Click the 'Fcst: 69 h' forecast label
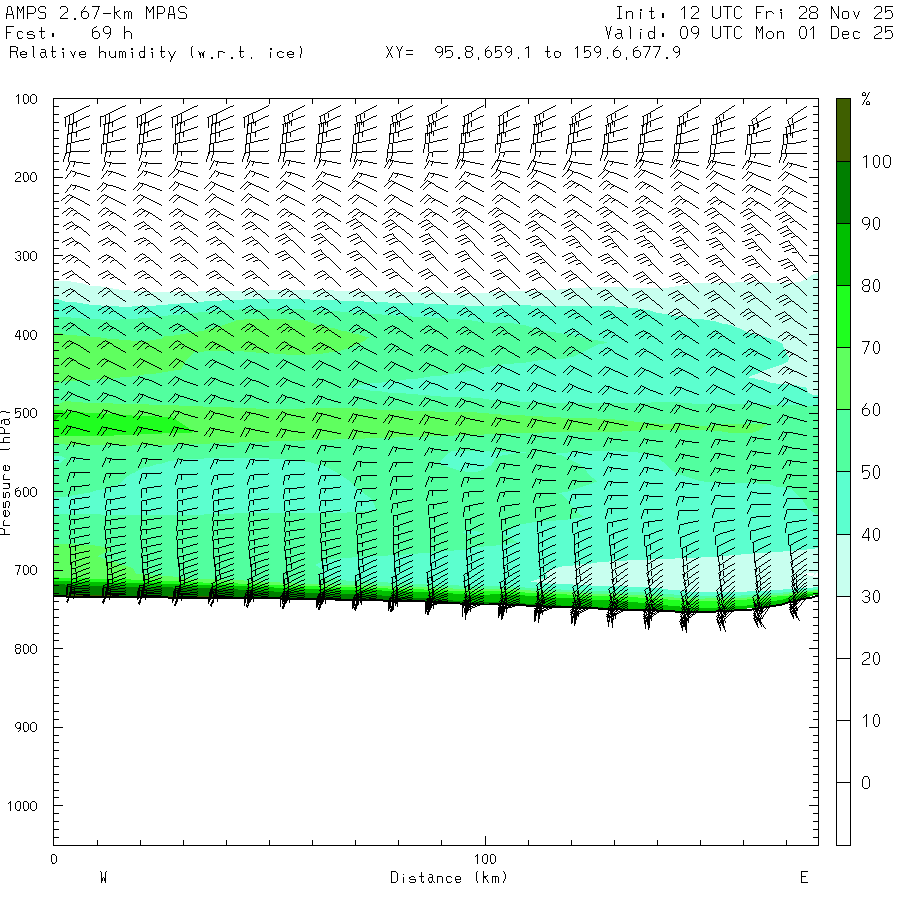 69,33
